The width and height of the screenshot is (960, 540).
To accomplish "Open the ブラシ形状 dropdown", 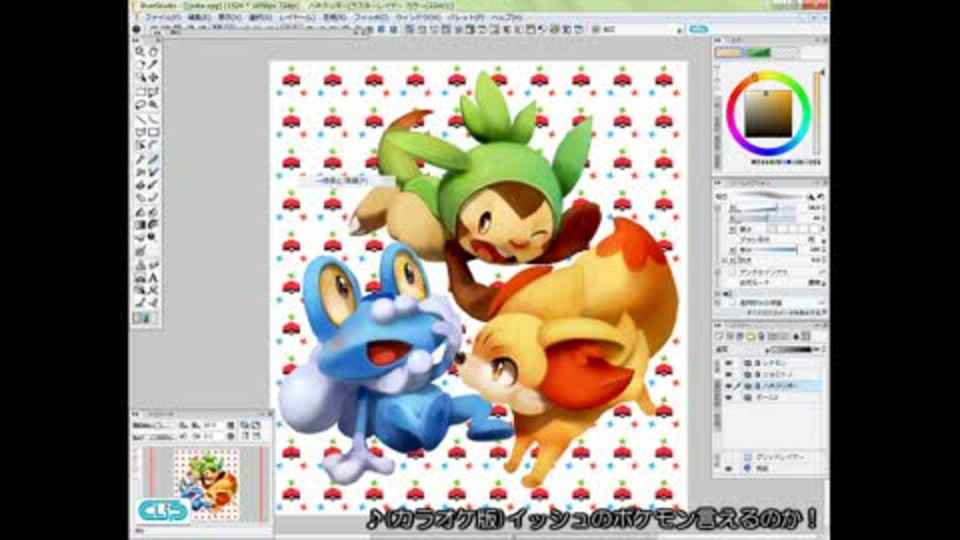I will (x=817, y=239).
